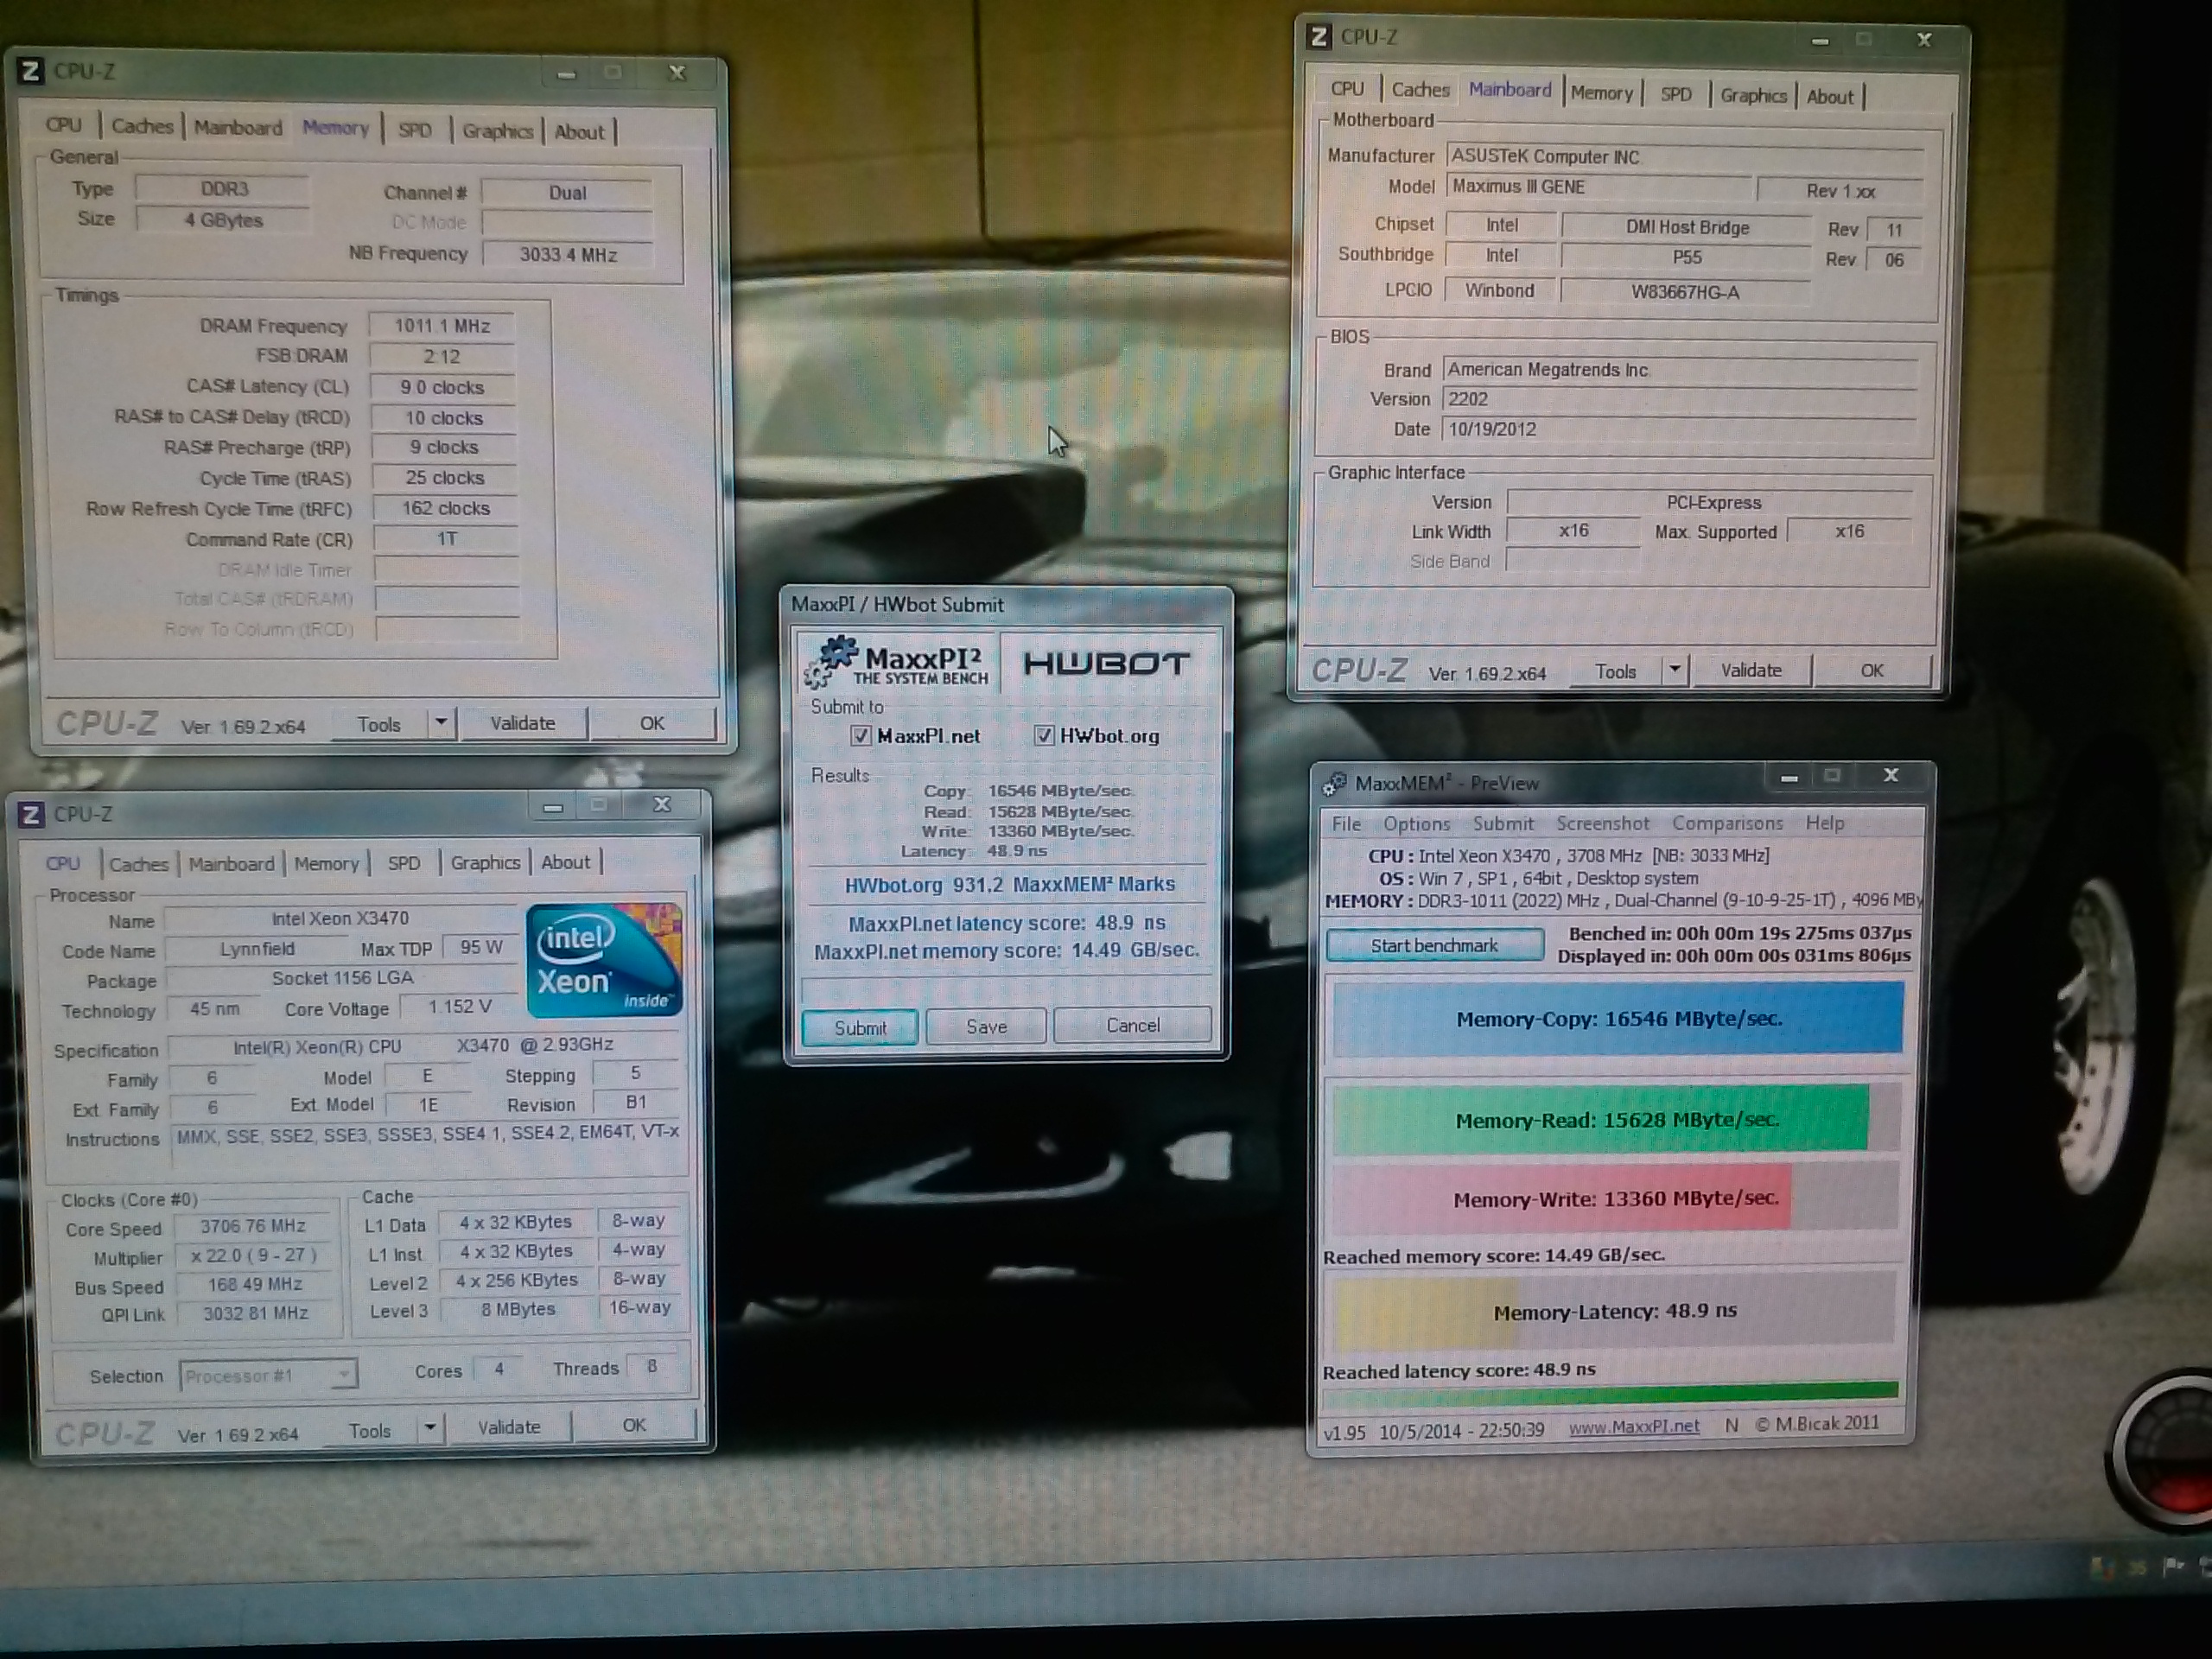Open Graphics tab in Mainboard CPU-Z window
The width and height of the screenshot is (2212, 1659).
coord(1753,95)
